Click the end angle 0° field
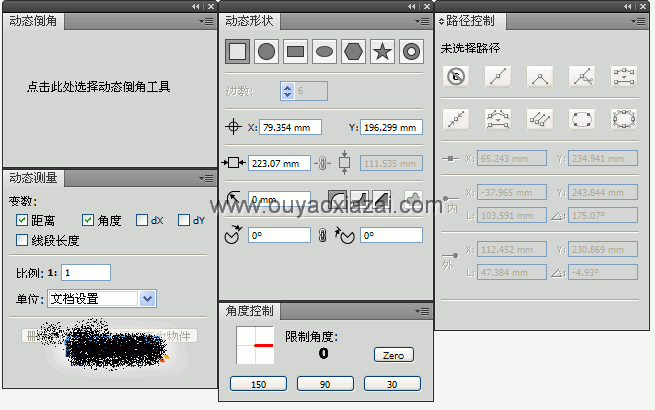 [x=391, y=235]
